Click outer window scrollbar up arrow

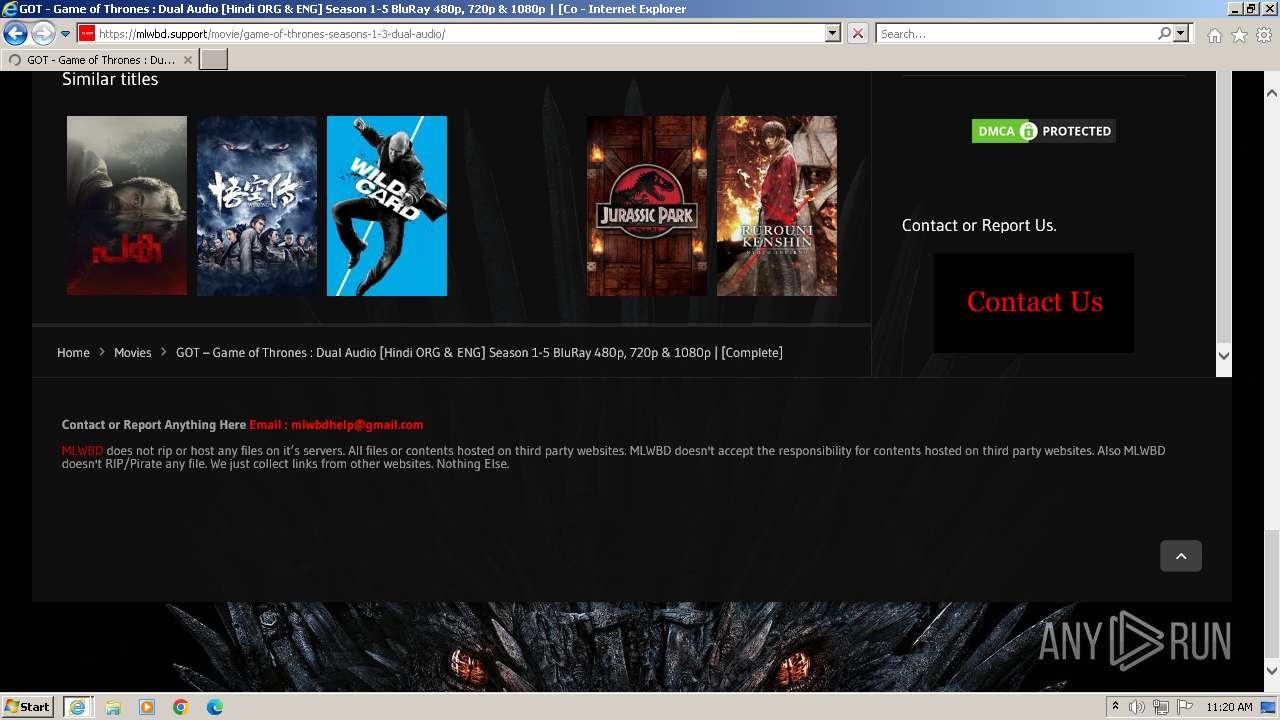coord(1271,93)
